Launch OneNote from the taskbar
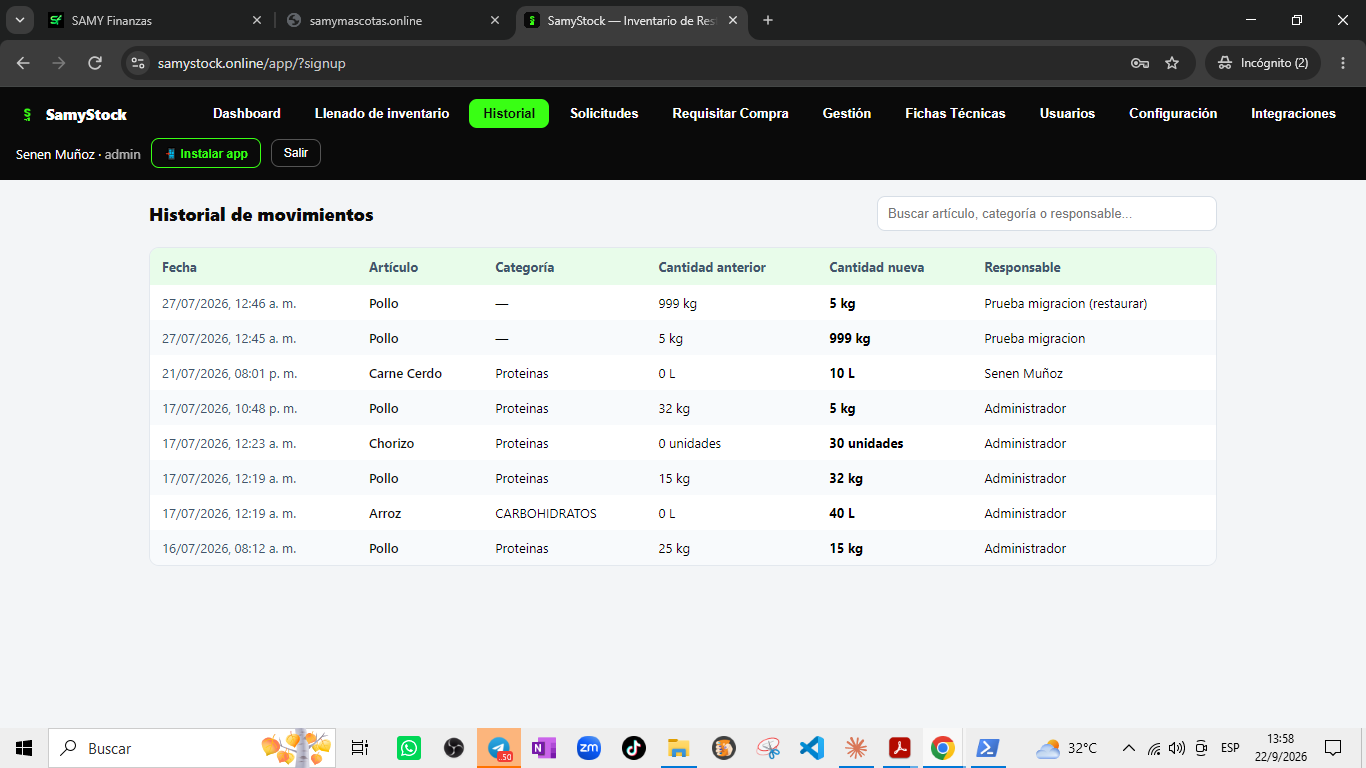Screen dimensions: 1366x768 click(x=544, y=748)
